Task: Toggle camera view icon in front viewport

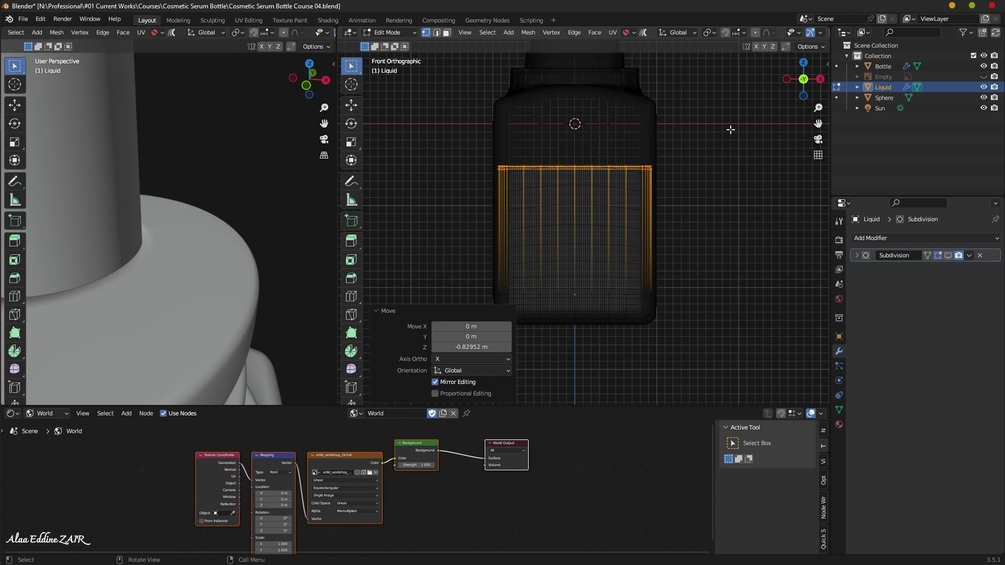Action: (818, 139)
